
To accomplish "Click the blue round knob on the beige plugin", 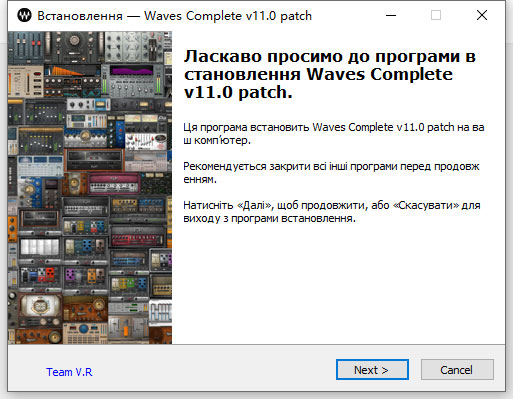I will [83, 329].
